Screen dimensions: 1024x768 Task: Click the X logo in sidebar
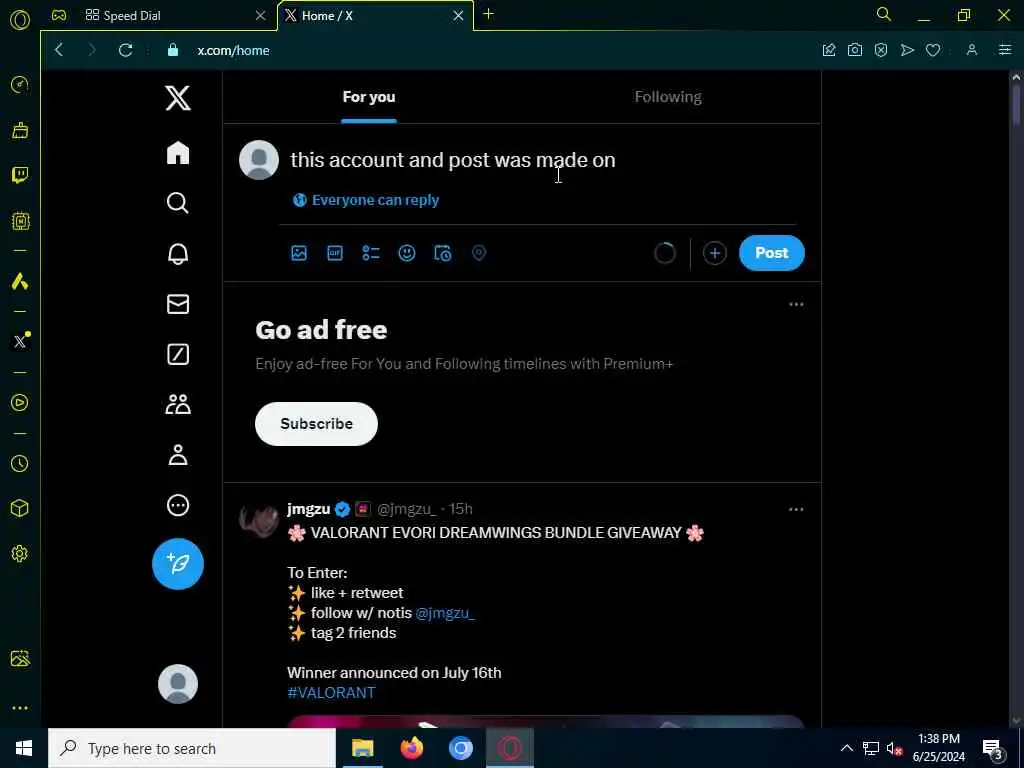[178, 99]
